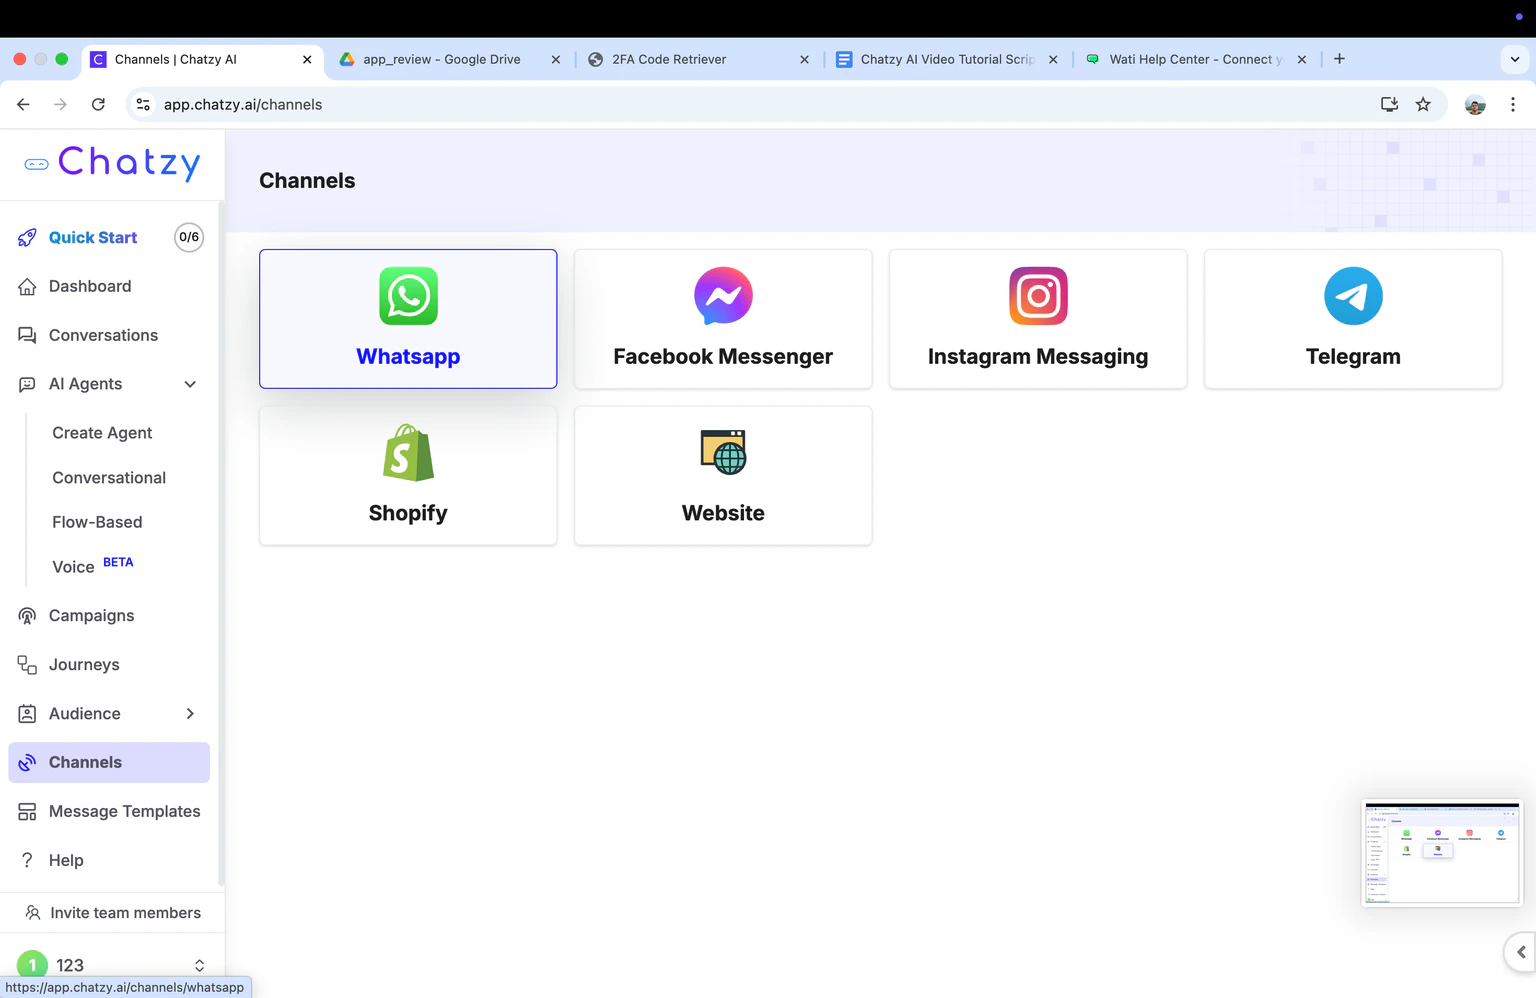This screenshot has height=998, width=1536.
Task: Open the Flow-Based agents item
Action: click(x=97, y=522)
